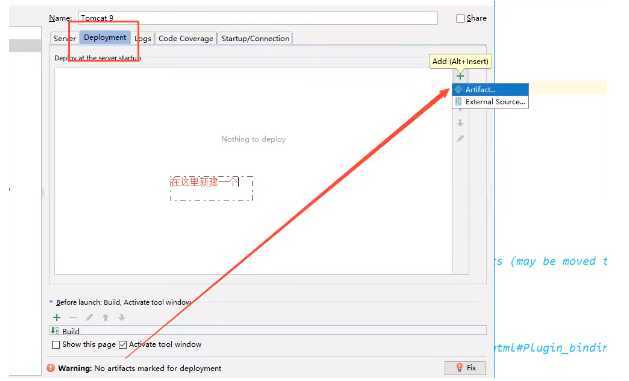Move before launch task down
The width and height of the screenshot is (629, 381).
(x=122, y=318)
